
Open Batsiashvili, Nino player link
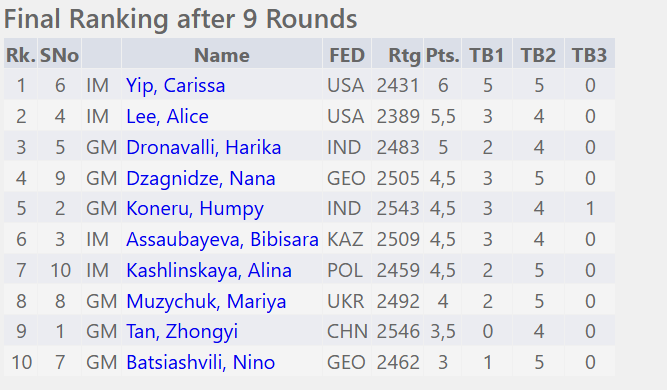point(200,362)
